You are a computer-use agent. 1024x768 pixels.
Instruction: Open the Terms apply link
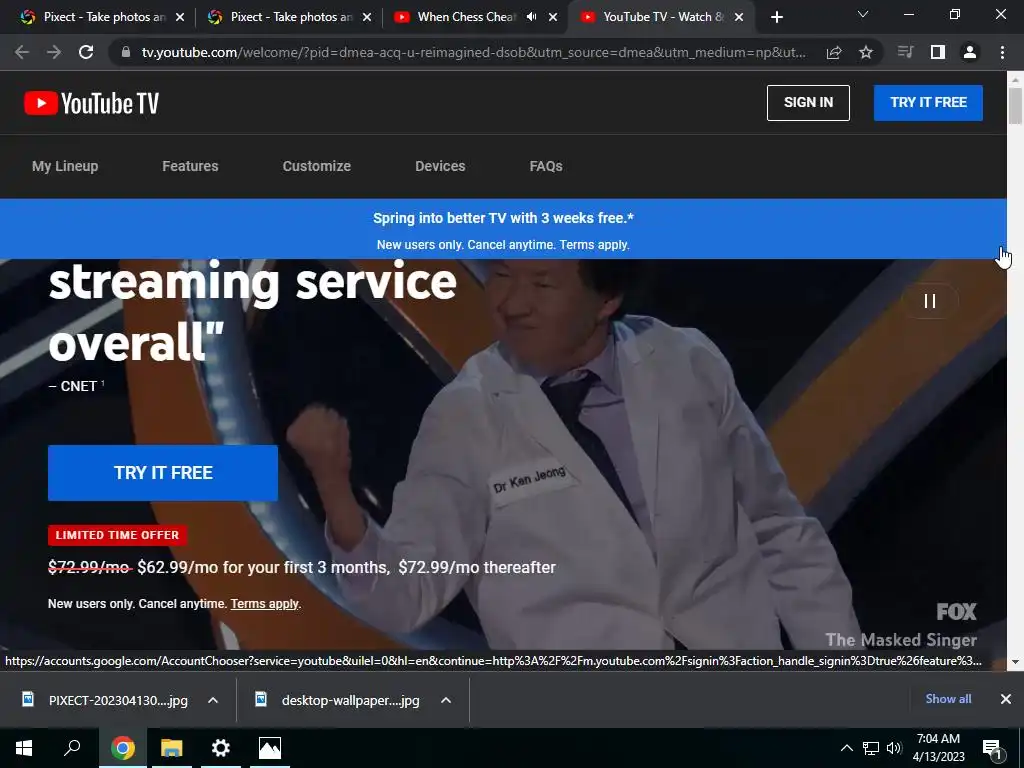[x=264, y=603]
